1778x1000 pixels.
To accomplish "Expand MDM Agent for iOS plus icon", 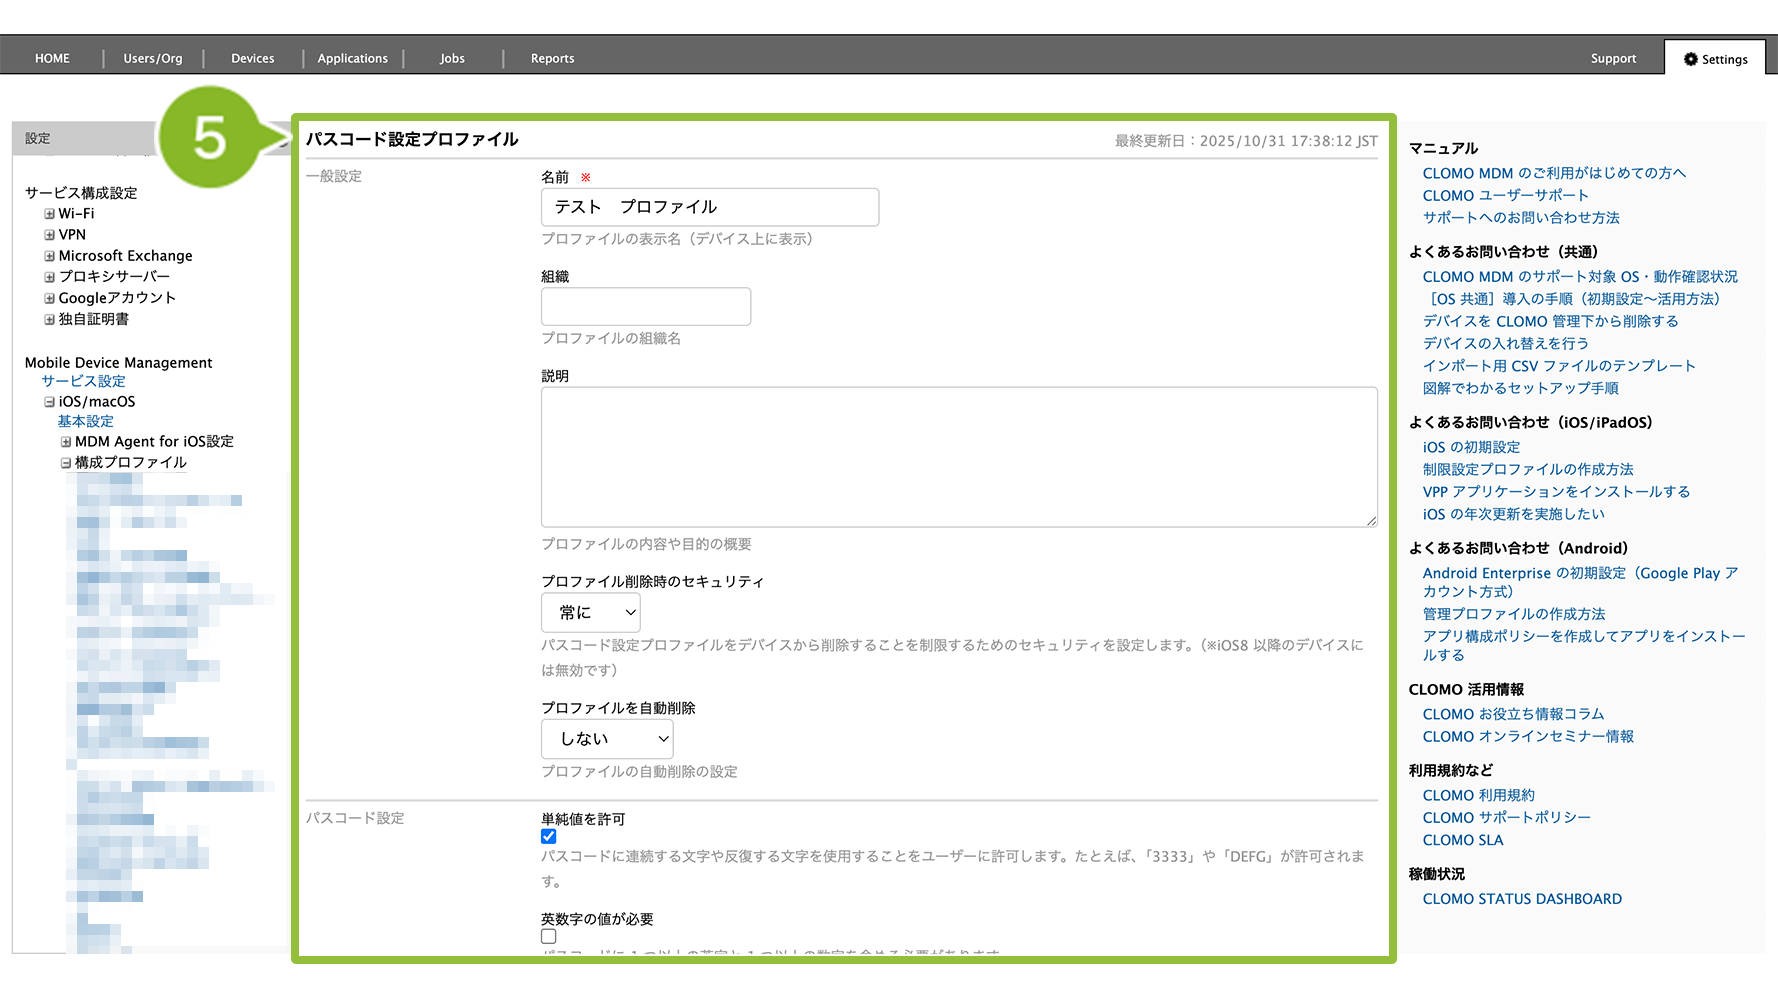I will (66, 442).
